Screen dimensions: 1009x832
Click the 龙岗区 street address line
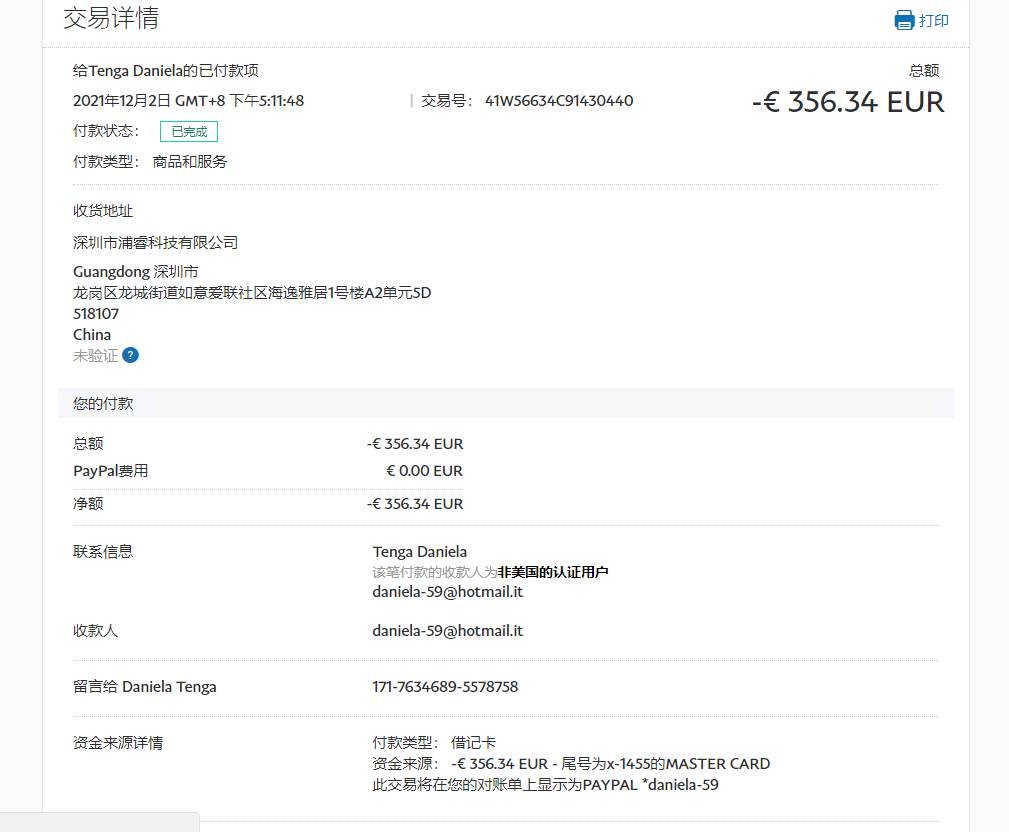[x=251, y=293]
